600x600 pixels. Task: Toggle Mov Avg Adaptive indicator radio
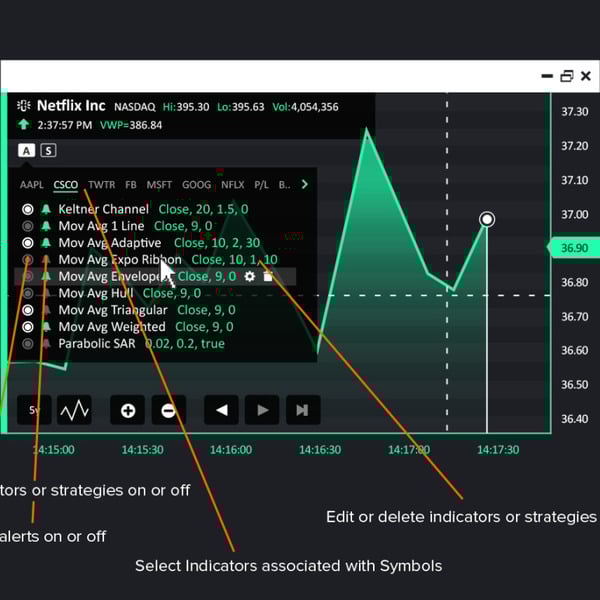coord(28,243)
